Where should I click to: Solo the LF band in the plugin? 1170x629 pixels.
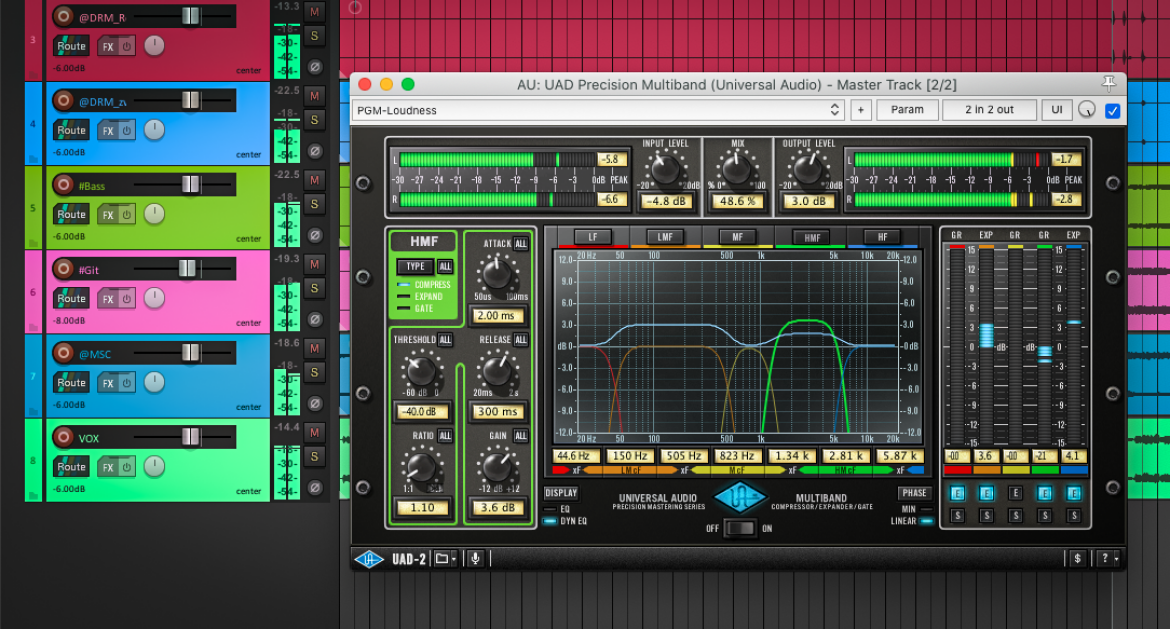coord(957,516)
